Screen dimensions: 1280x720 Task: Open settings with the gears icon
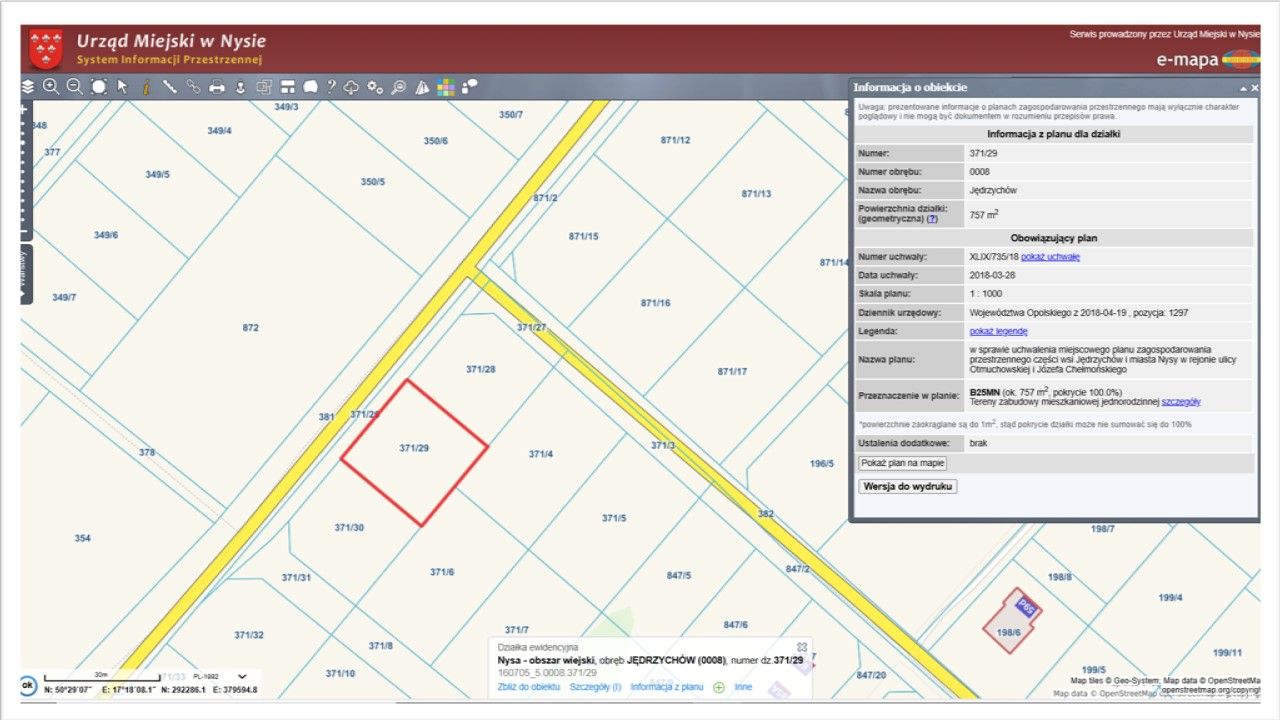pyautogui.click(x=375, y=87)
